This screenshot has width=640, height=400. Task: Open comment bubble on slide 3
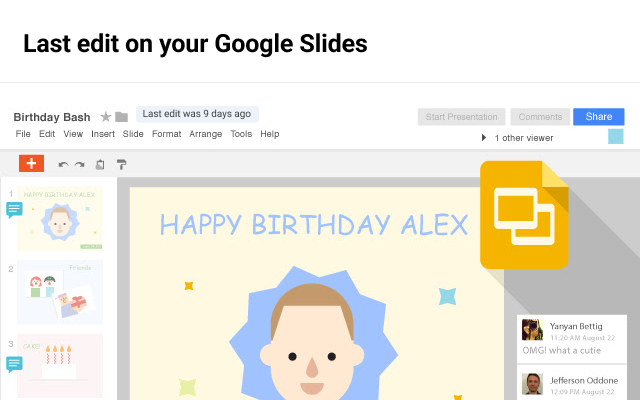(14, 364)
